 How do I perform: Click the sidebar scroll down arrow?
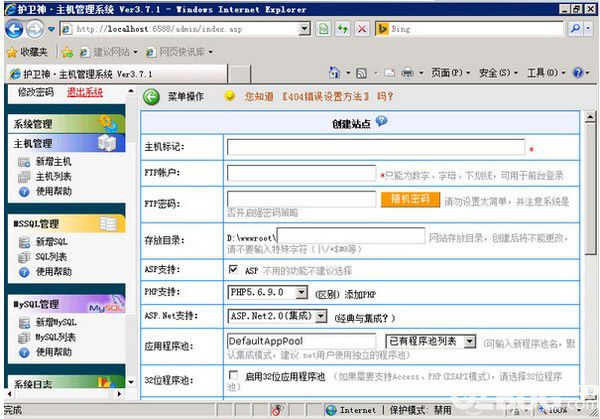pyautogui.click(x=131, y=382)
